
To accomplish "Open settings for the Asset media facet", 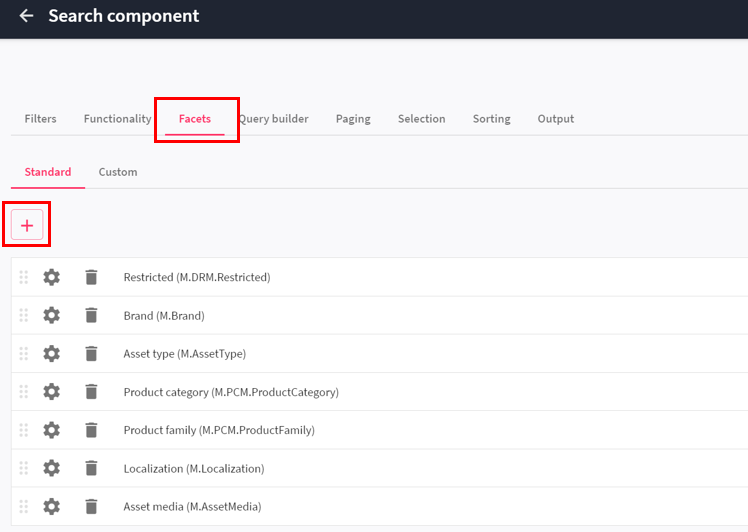I will [52, 506].
